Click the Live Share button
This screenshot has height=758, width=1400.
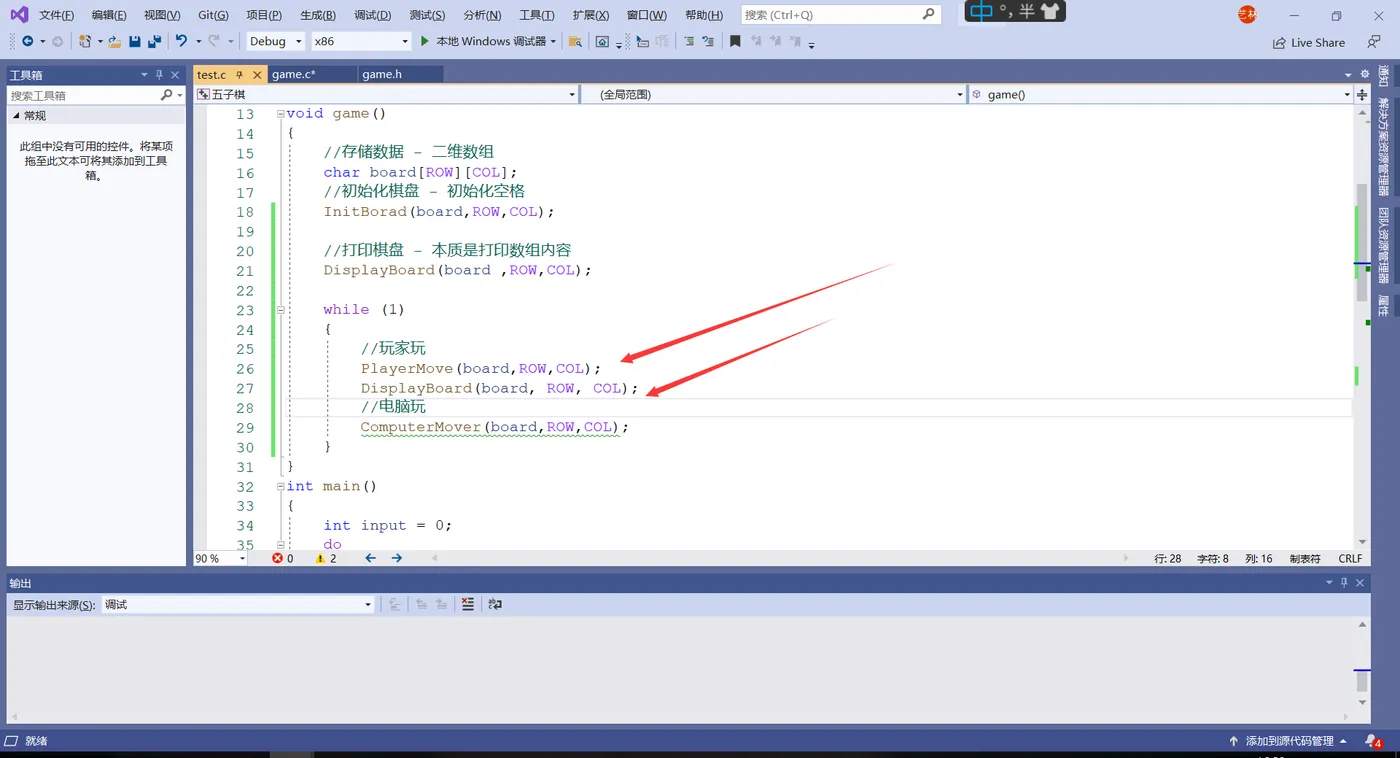click(x=1309, y=42)
